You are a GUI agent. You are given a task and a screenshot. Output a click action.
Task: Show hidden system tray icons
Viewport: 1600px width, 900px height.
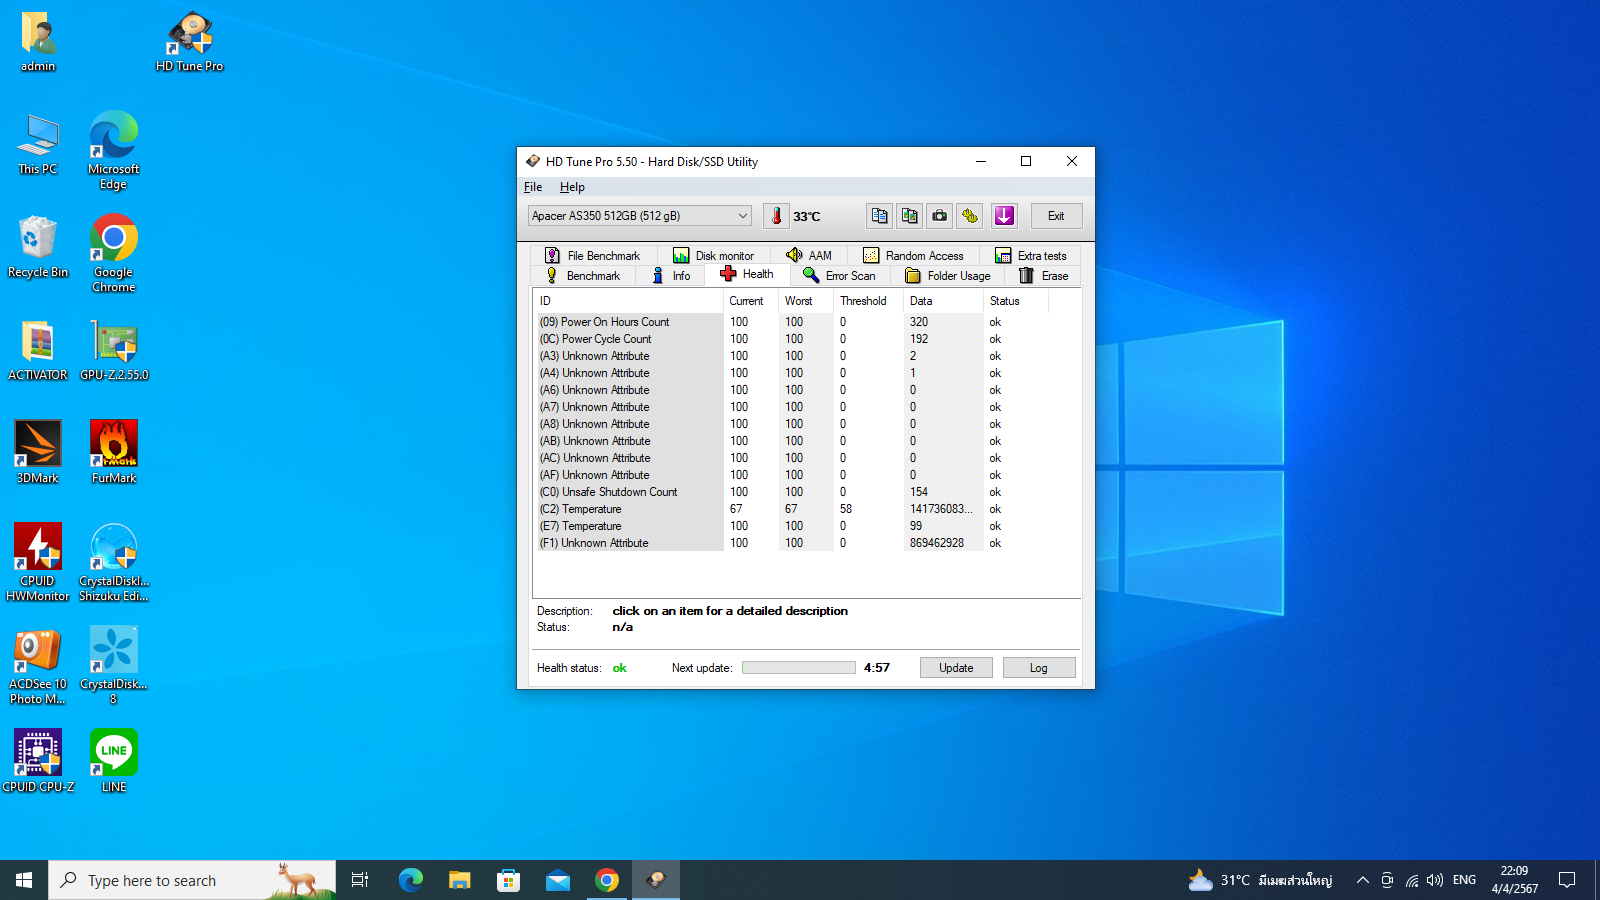[x=1362, y=880]
